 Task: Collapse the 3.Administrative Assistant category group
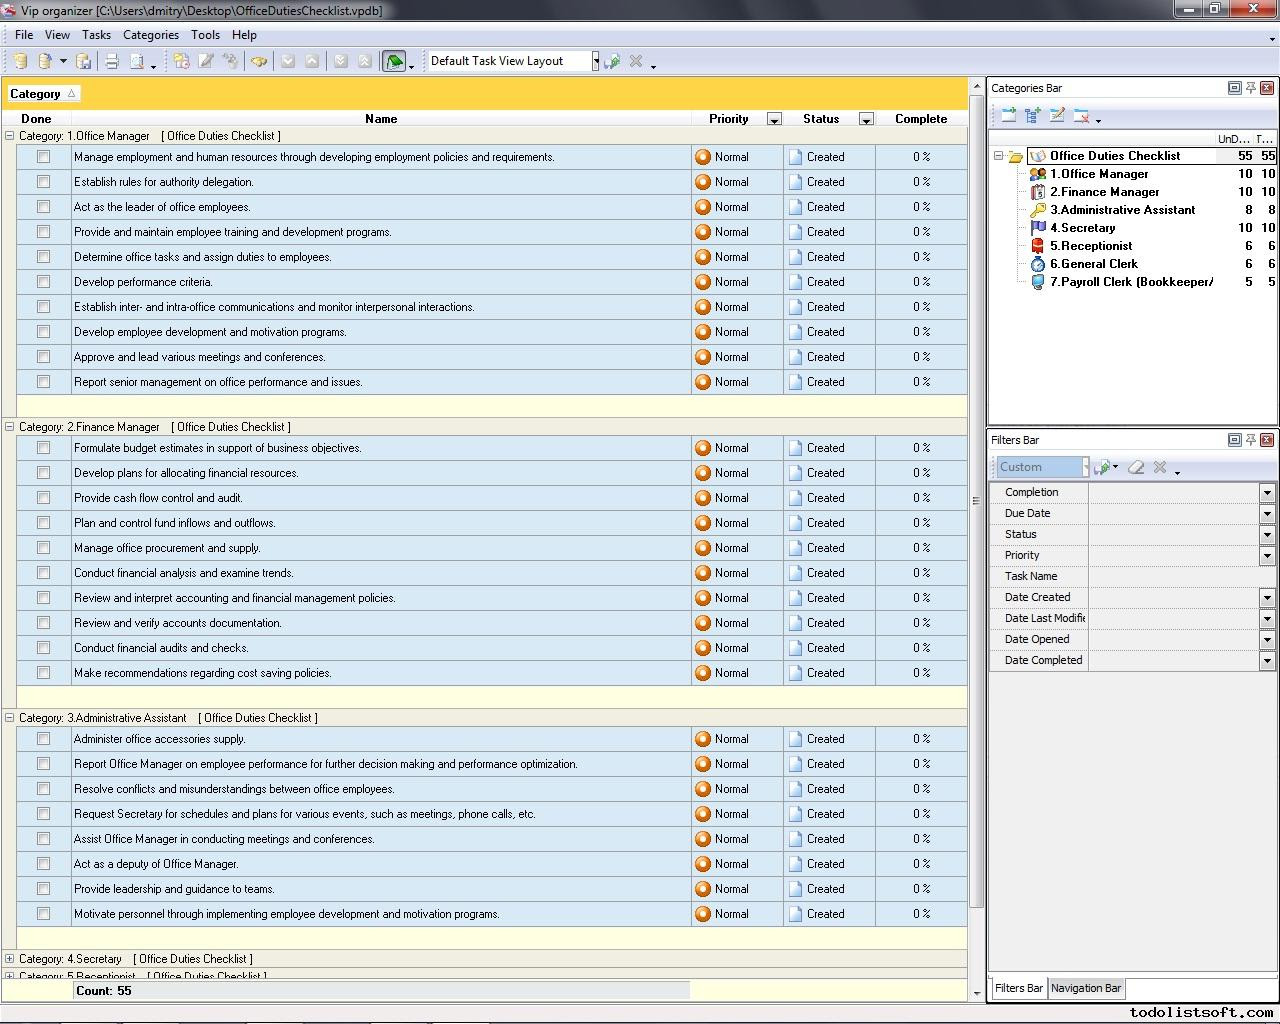click(x=10, y=718)
